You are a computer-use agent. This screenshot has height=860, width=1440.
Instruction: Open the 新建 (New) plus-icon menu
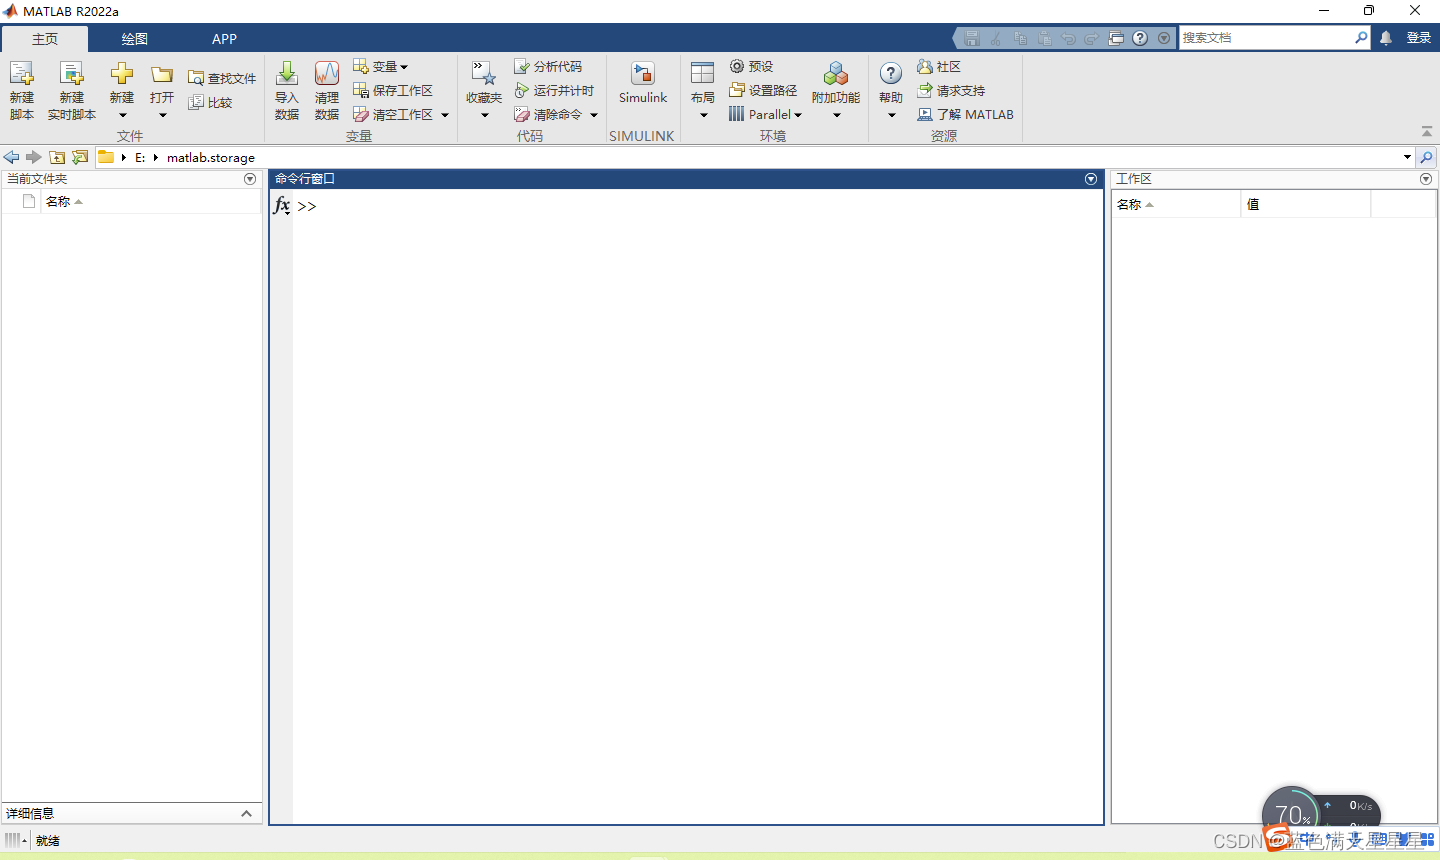click(122, 90)
